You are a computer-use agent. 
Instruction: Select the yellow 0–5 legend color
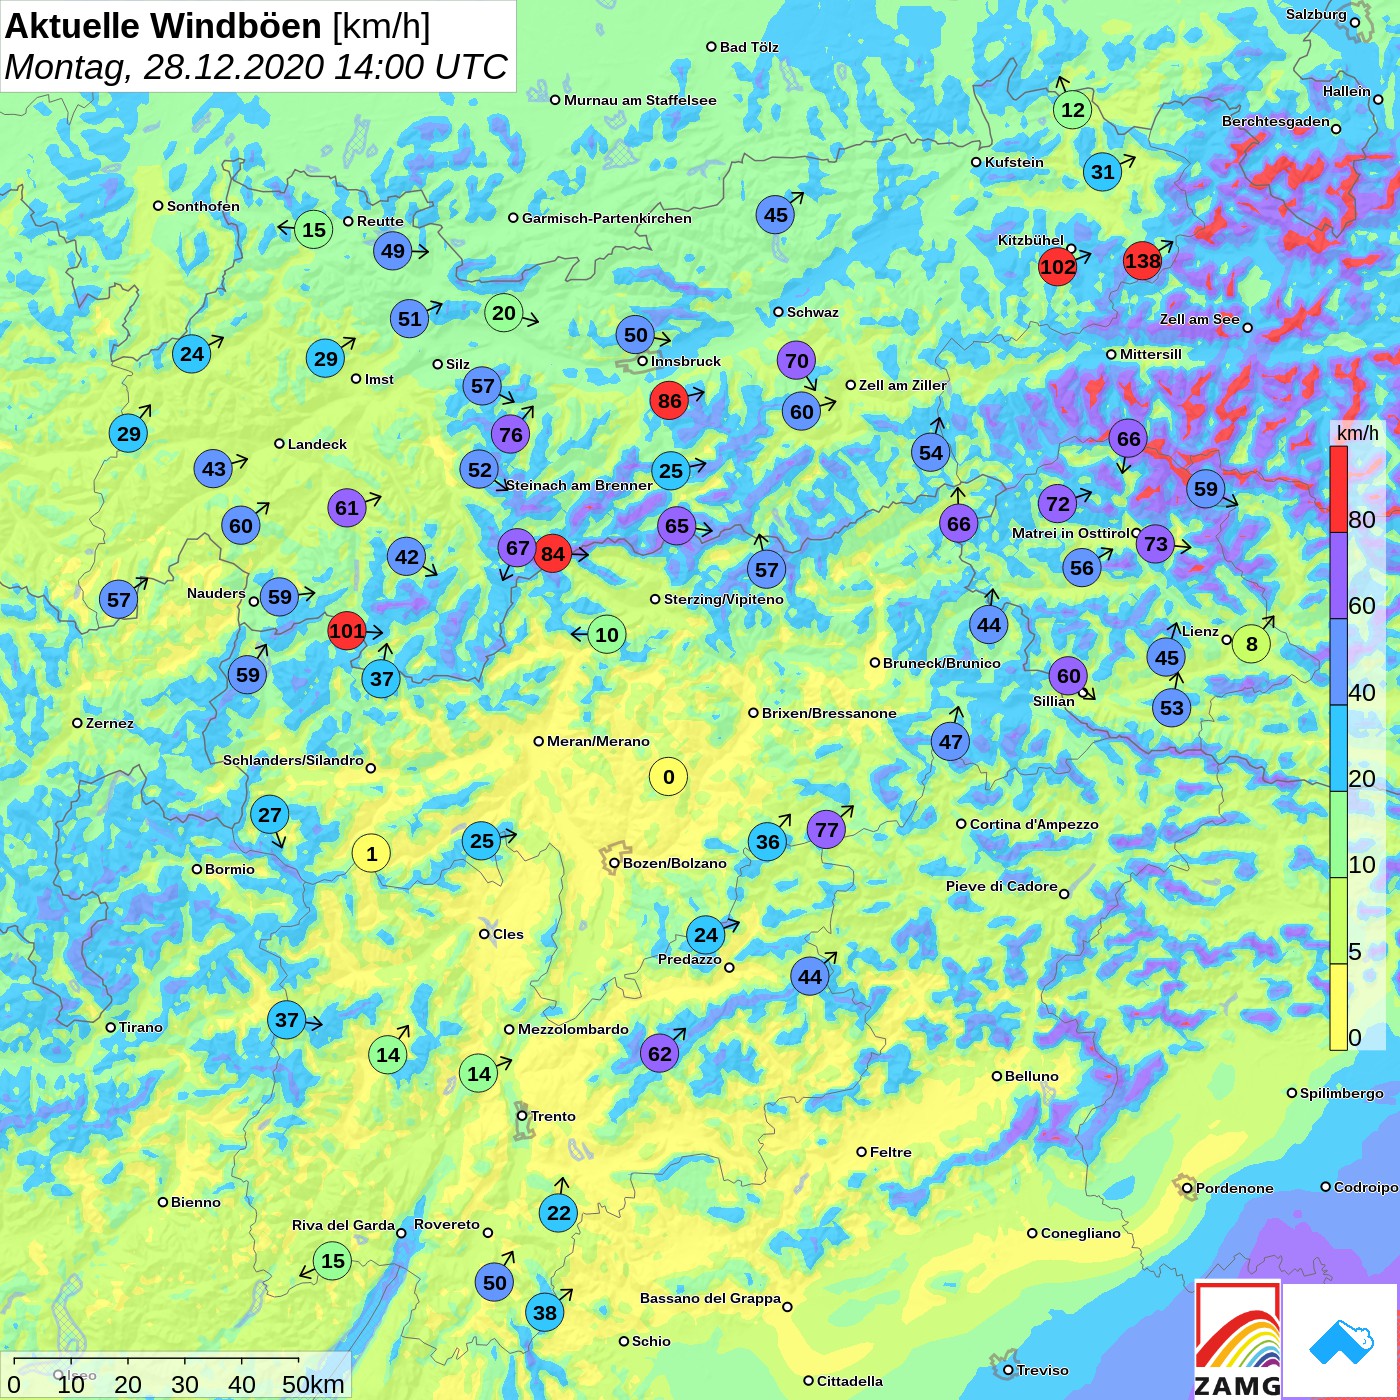coord(1338,1007)
